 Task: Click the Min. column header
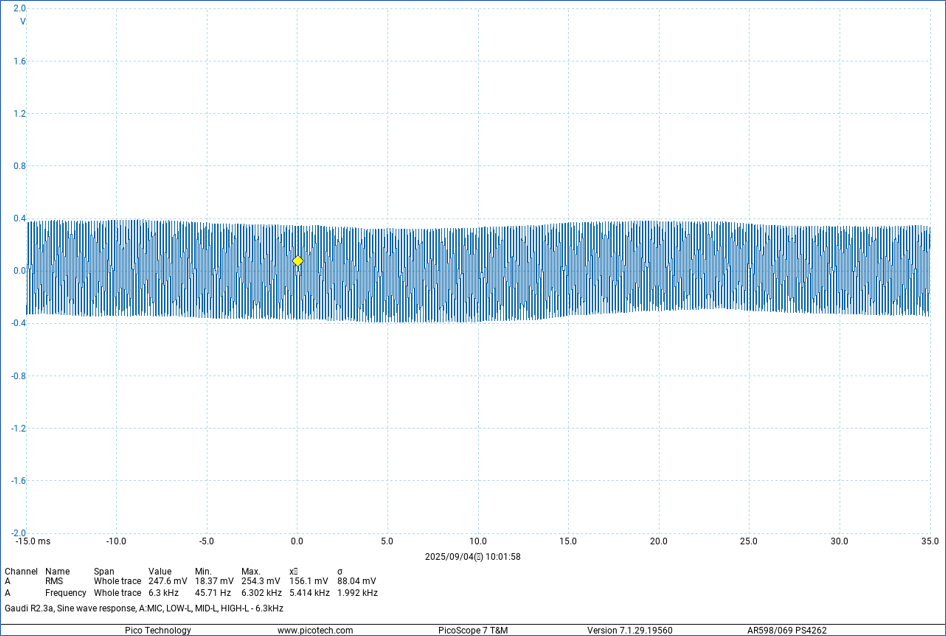click(x=204, y=571)
